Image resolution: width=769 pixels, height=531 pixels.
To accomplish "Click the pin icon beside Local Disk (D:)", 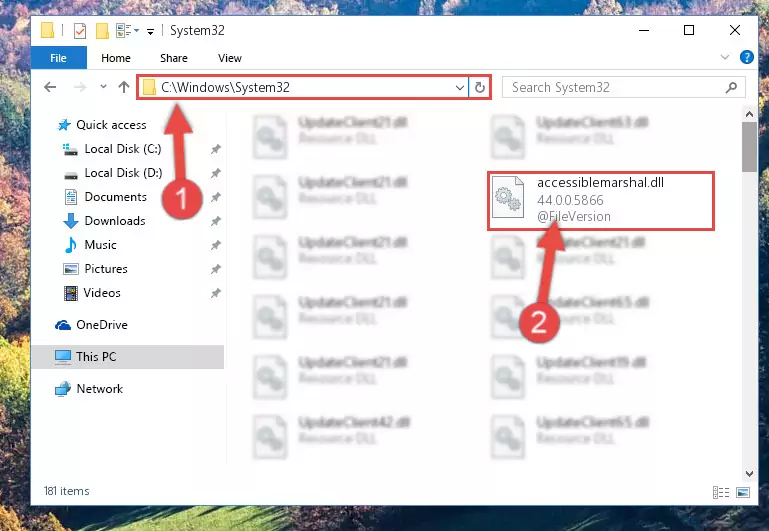I will click(x=215, y=173).
